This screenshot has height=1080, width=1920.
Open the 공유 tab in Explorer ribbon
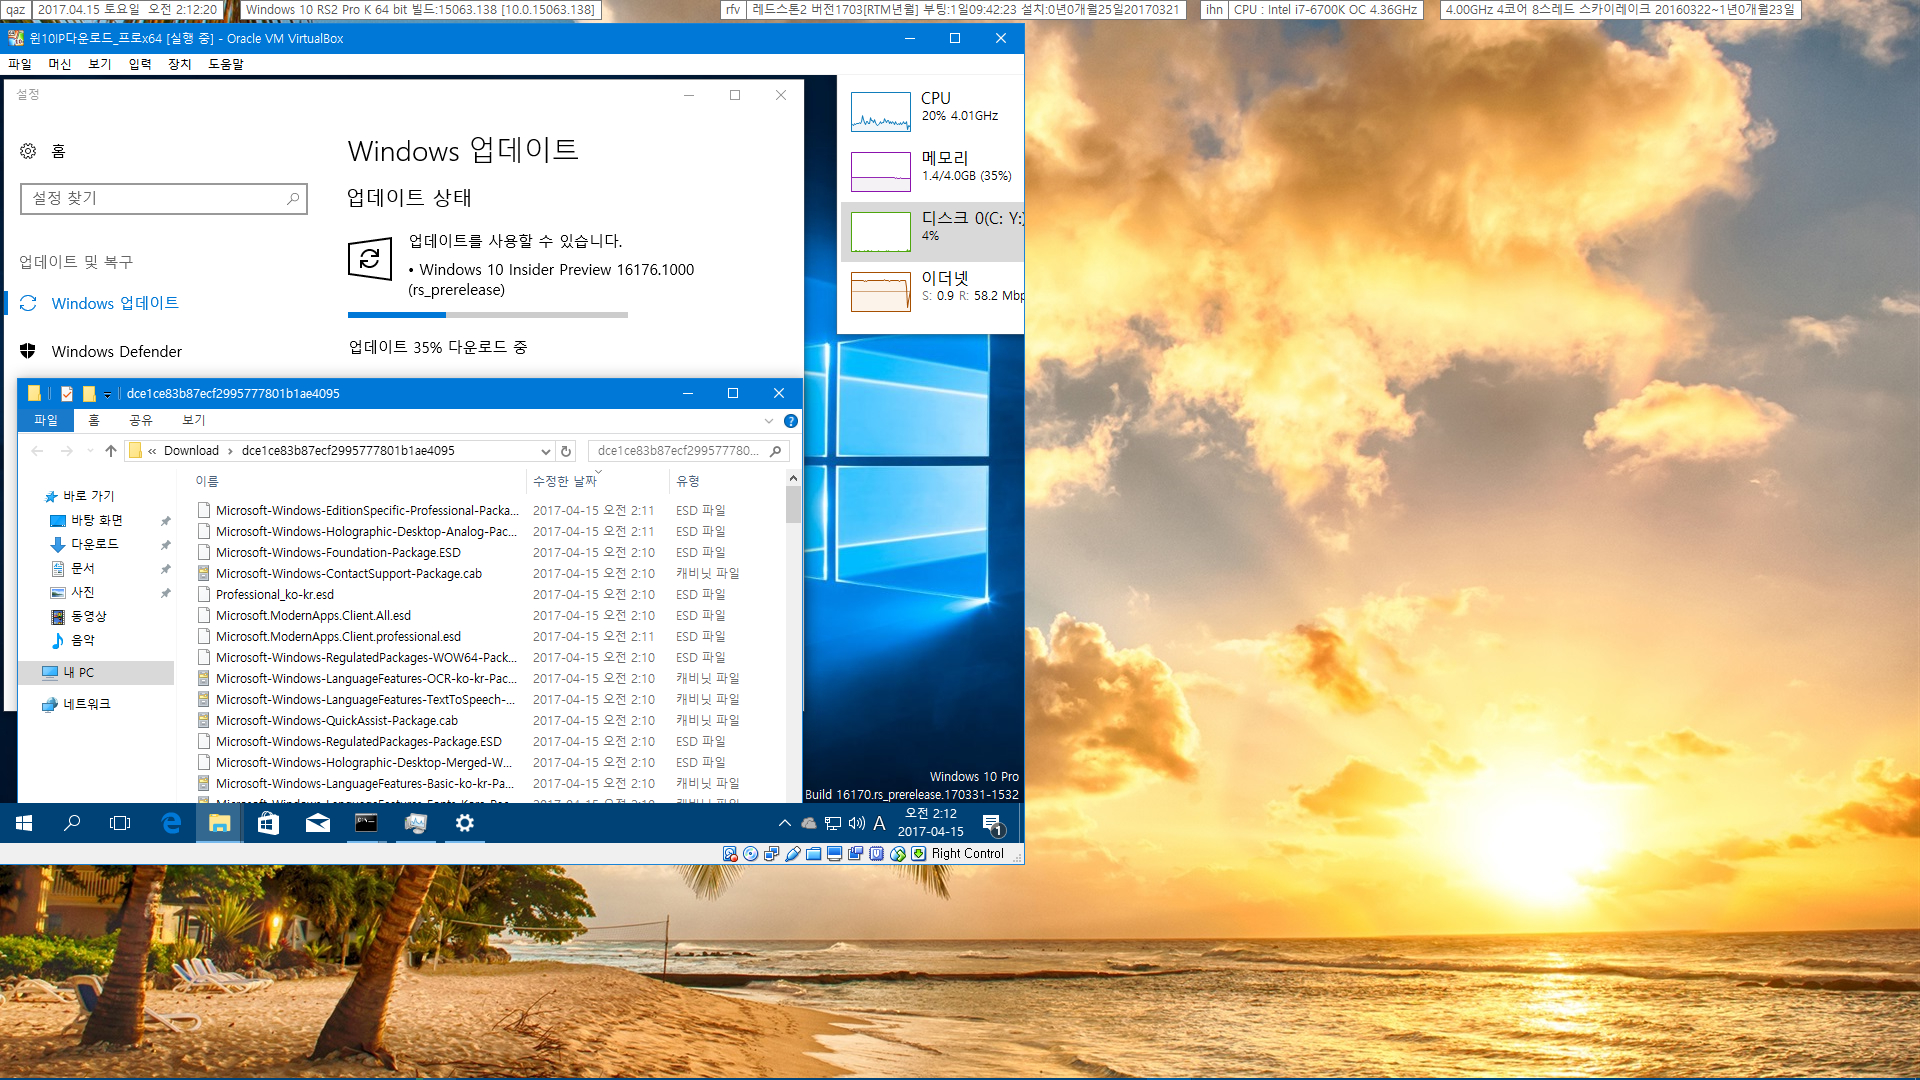pyautogui.click(x=141, y=420)
